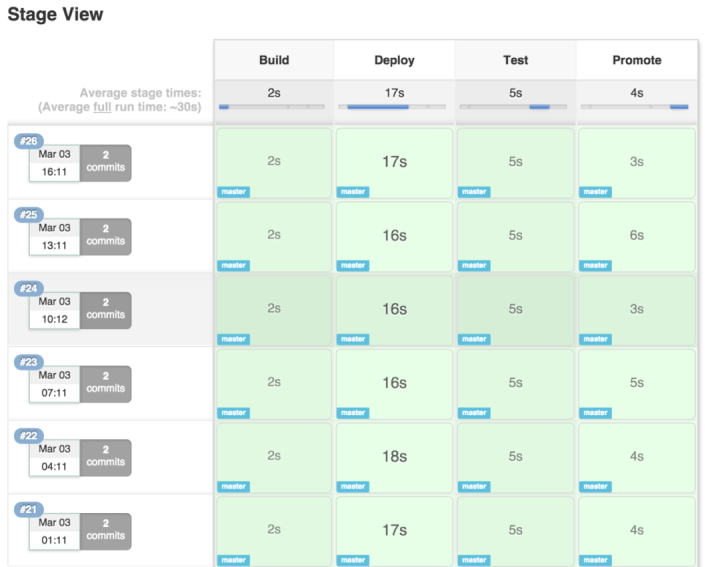720x567 pixels.
Task: Open build #26 badge
Action: (x=27, y=141)
